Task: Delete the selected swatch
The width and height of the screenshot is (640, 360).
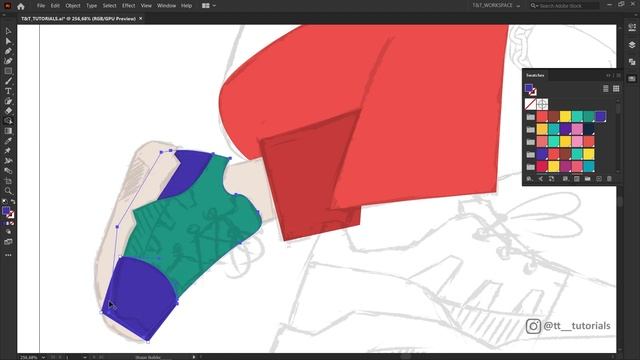Action: (x=609, y=179)
